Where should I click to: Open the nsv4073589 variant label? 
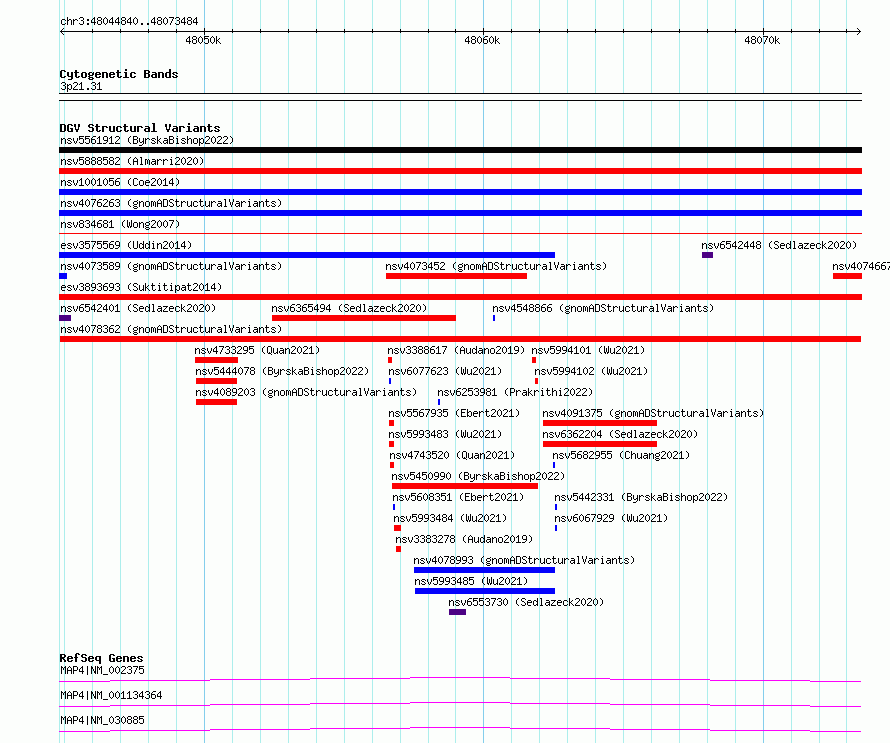pyautogui.click(x=171, y=266)
